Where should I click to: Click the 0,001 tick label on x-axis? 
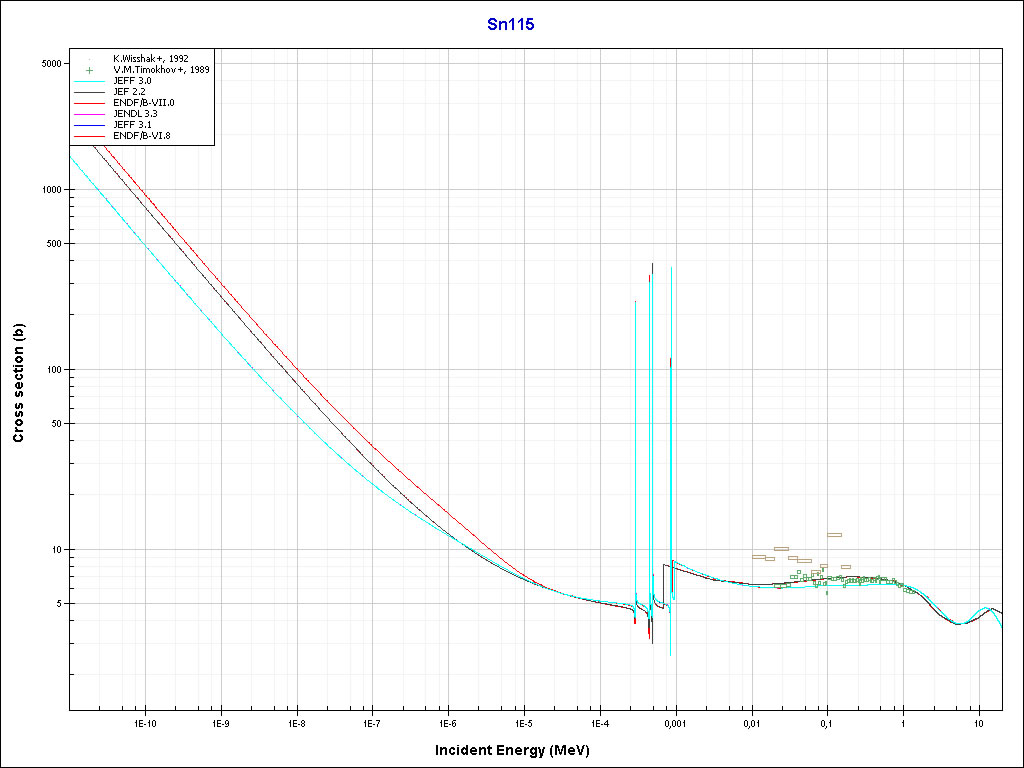tap(675, 723)
